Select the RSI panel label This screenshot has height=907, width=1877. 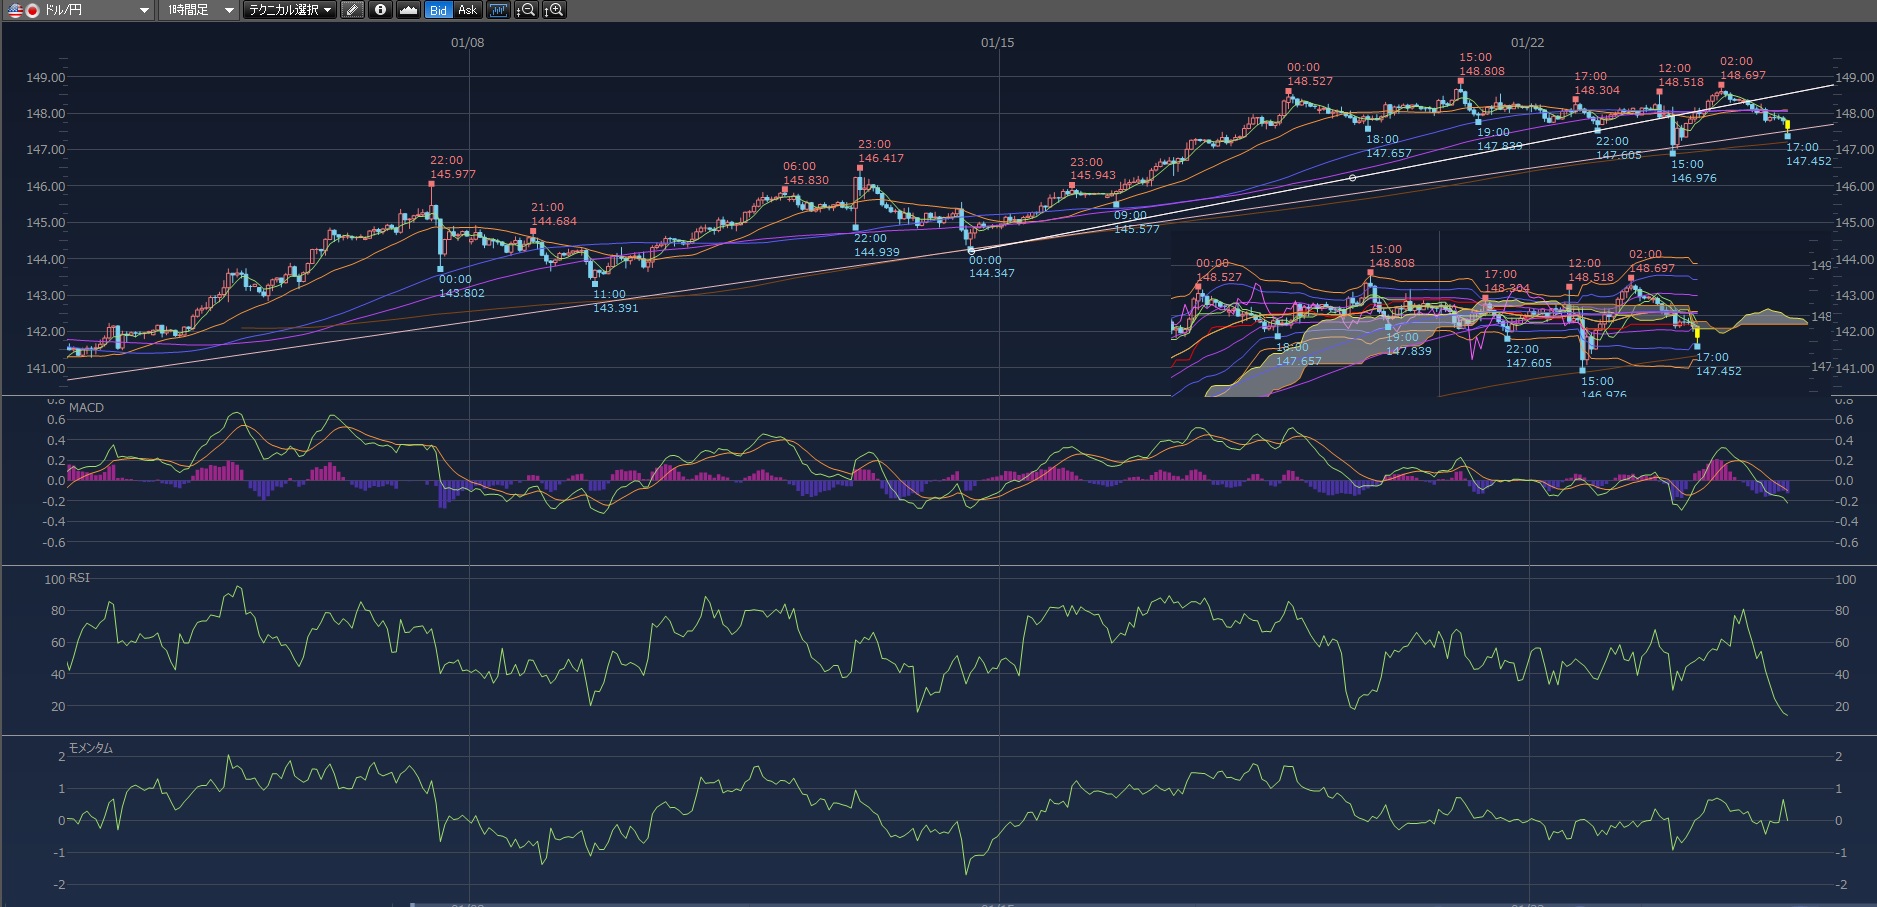pyautogui.click(x=79, y=578)
